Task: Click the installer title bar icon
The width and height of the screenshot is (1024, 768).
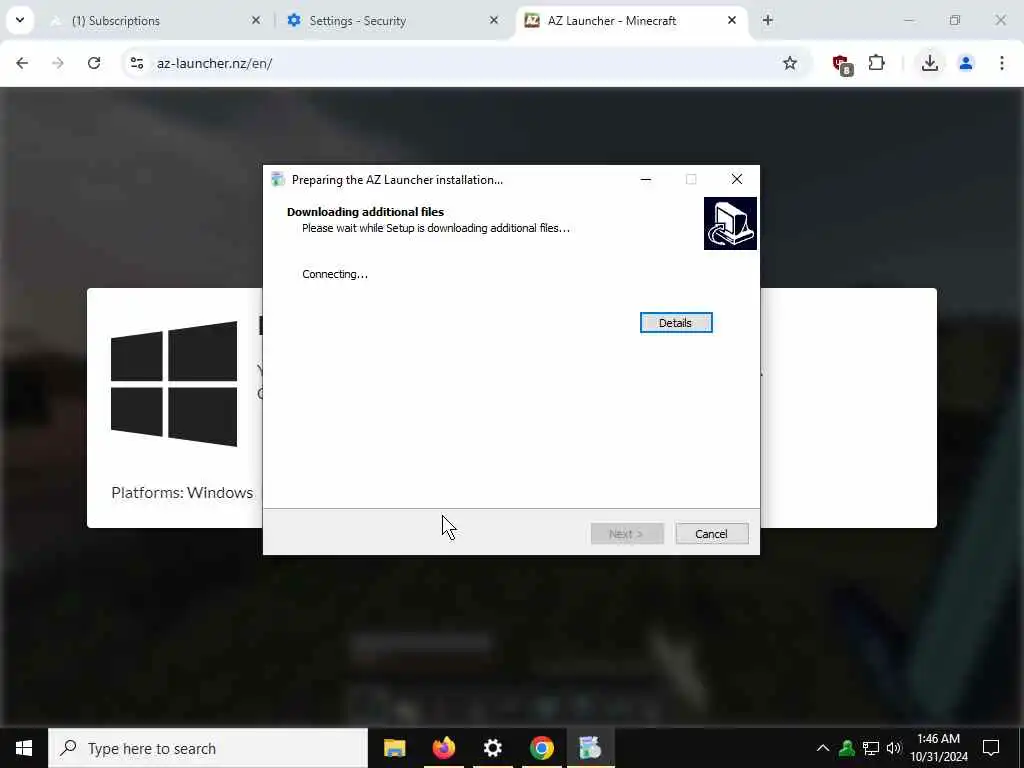Action: pyautogui.click(x=278, y=179)
